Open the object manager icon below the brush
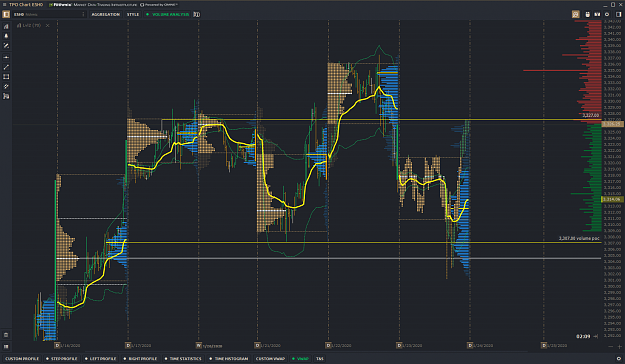625x364 pixels. [6, 96]
